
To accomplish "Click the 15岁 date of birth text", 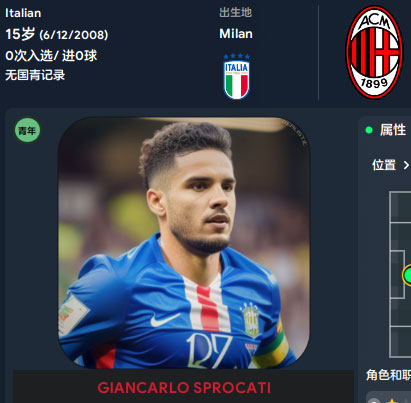I will 57,34.
